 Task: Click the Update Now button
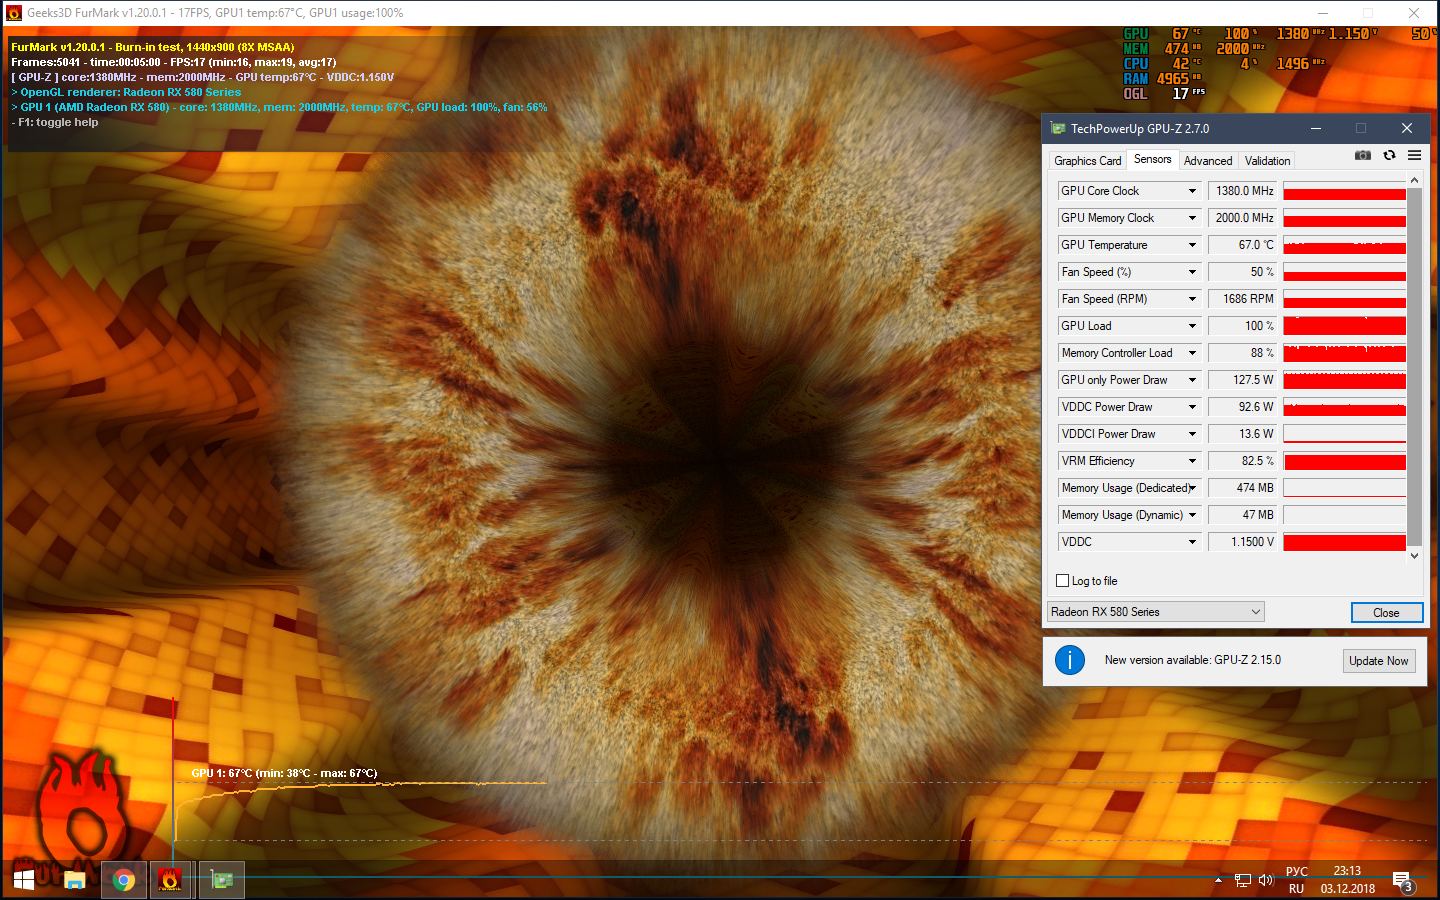click(x=1379, y=661)
